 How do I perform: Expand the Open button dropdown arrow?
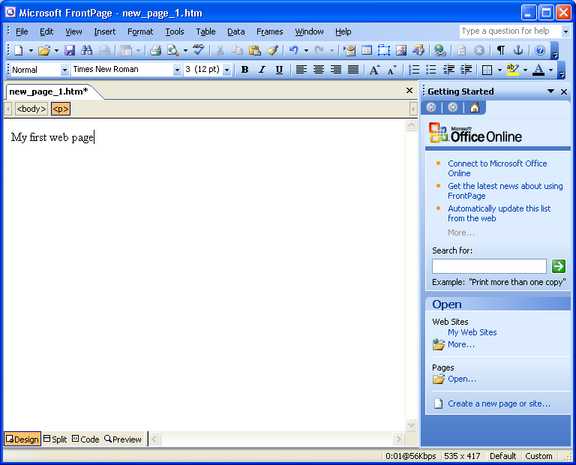(x=56, y=50)
